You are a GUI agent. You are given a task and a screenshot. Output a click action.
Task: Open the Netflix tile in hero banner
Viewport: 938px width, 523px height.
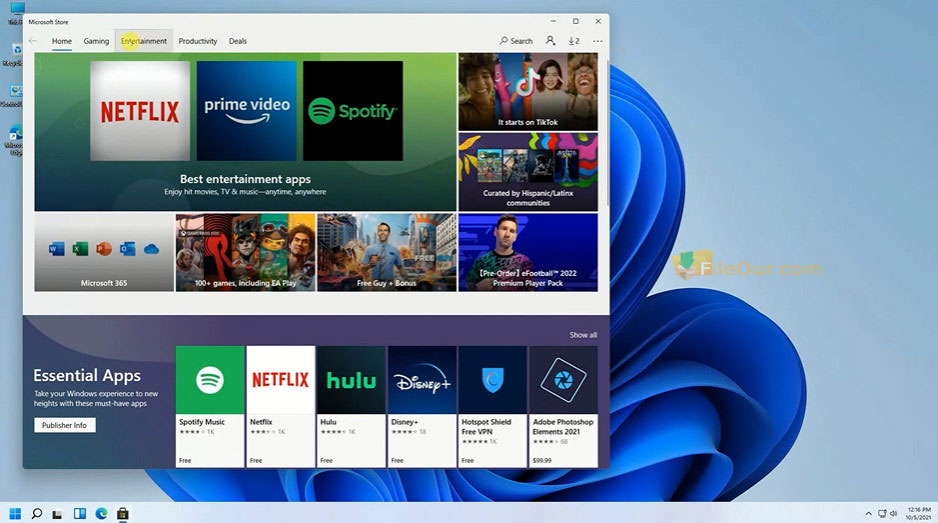pos(140,111)
